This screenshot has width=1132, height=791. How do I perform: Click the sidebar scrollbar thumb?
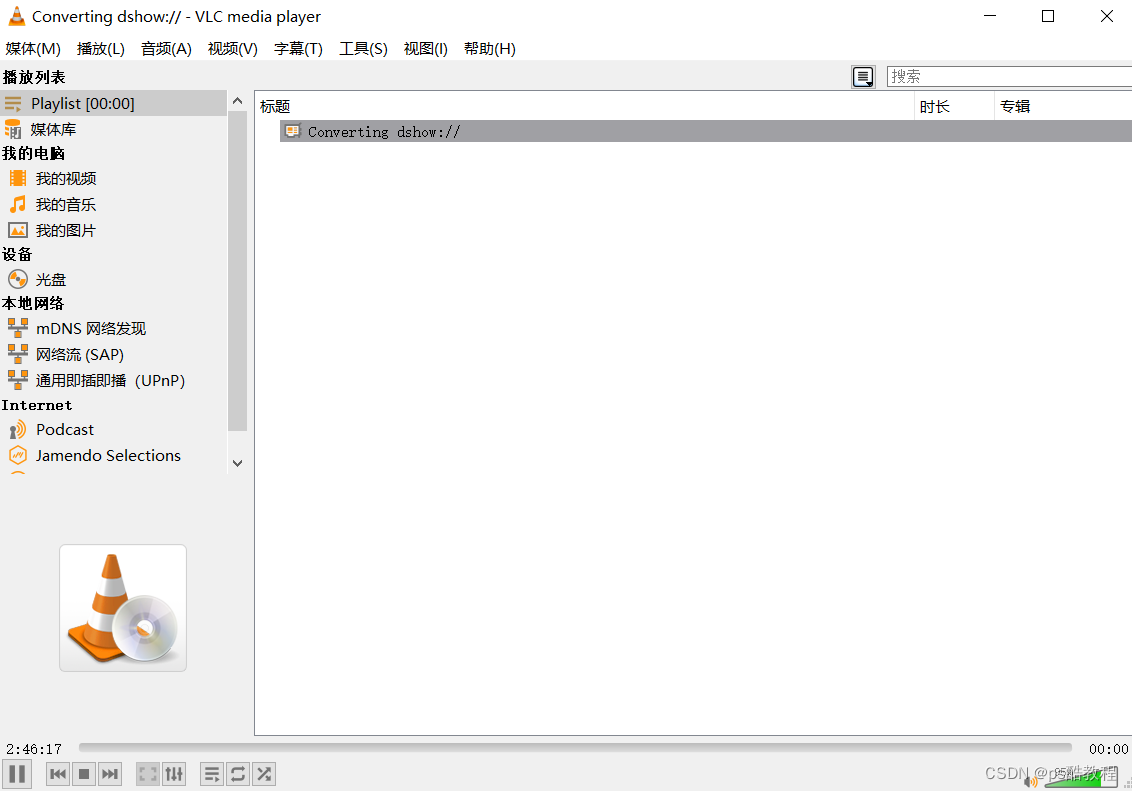[x=238, y=271]
